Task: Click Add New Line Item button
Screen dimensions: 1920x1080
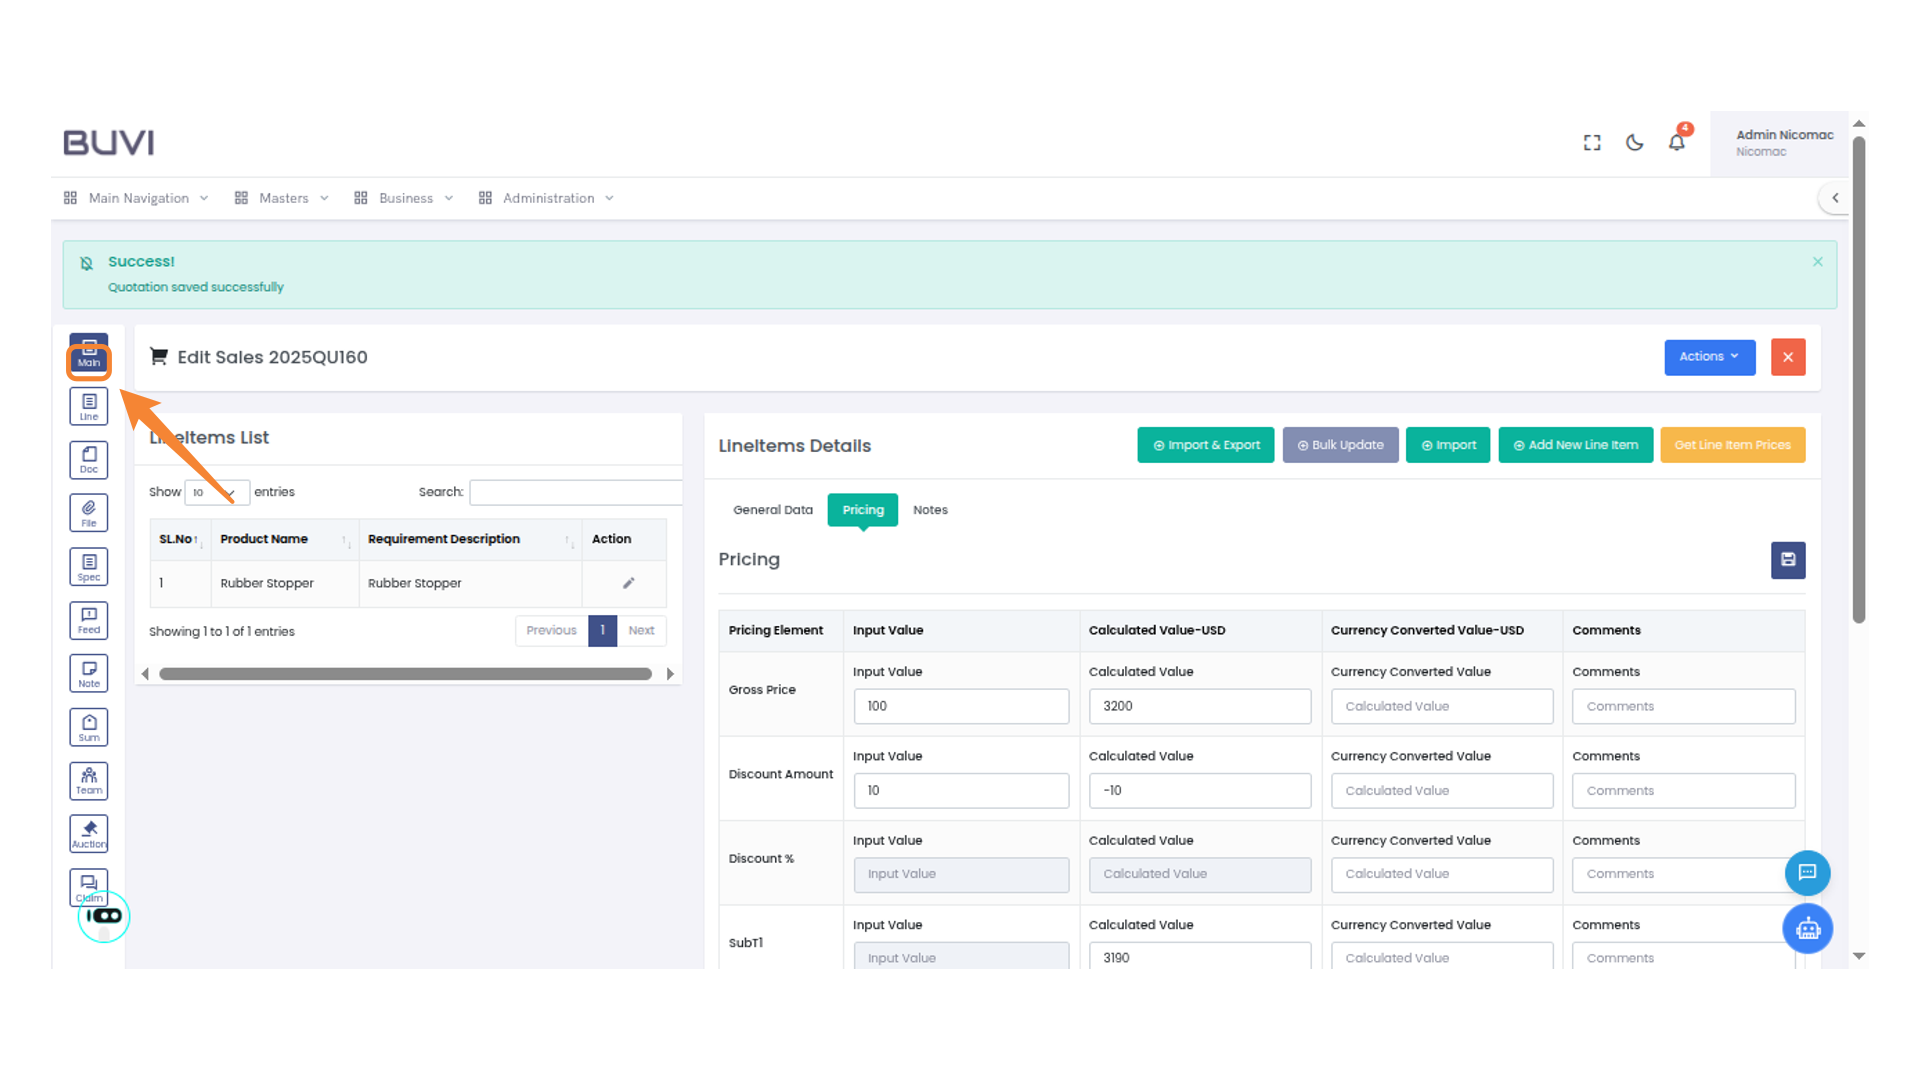Action: pyautogui.click(x=1575, y=445)
